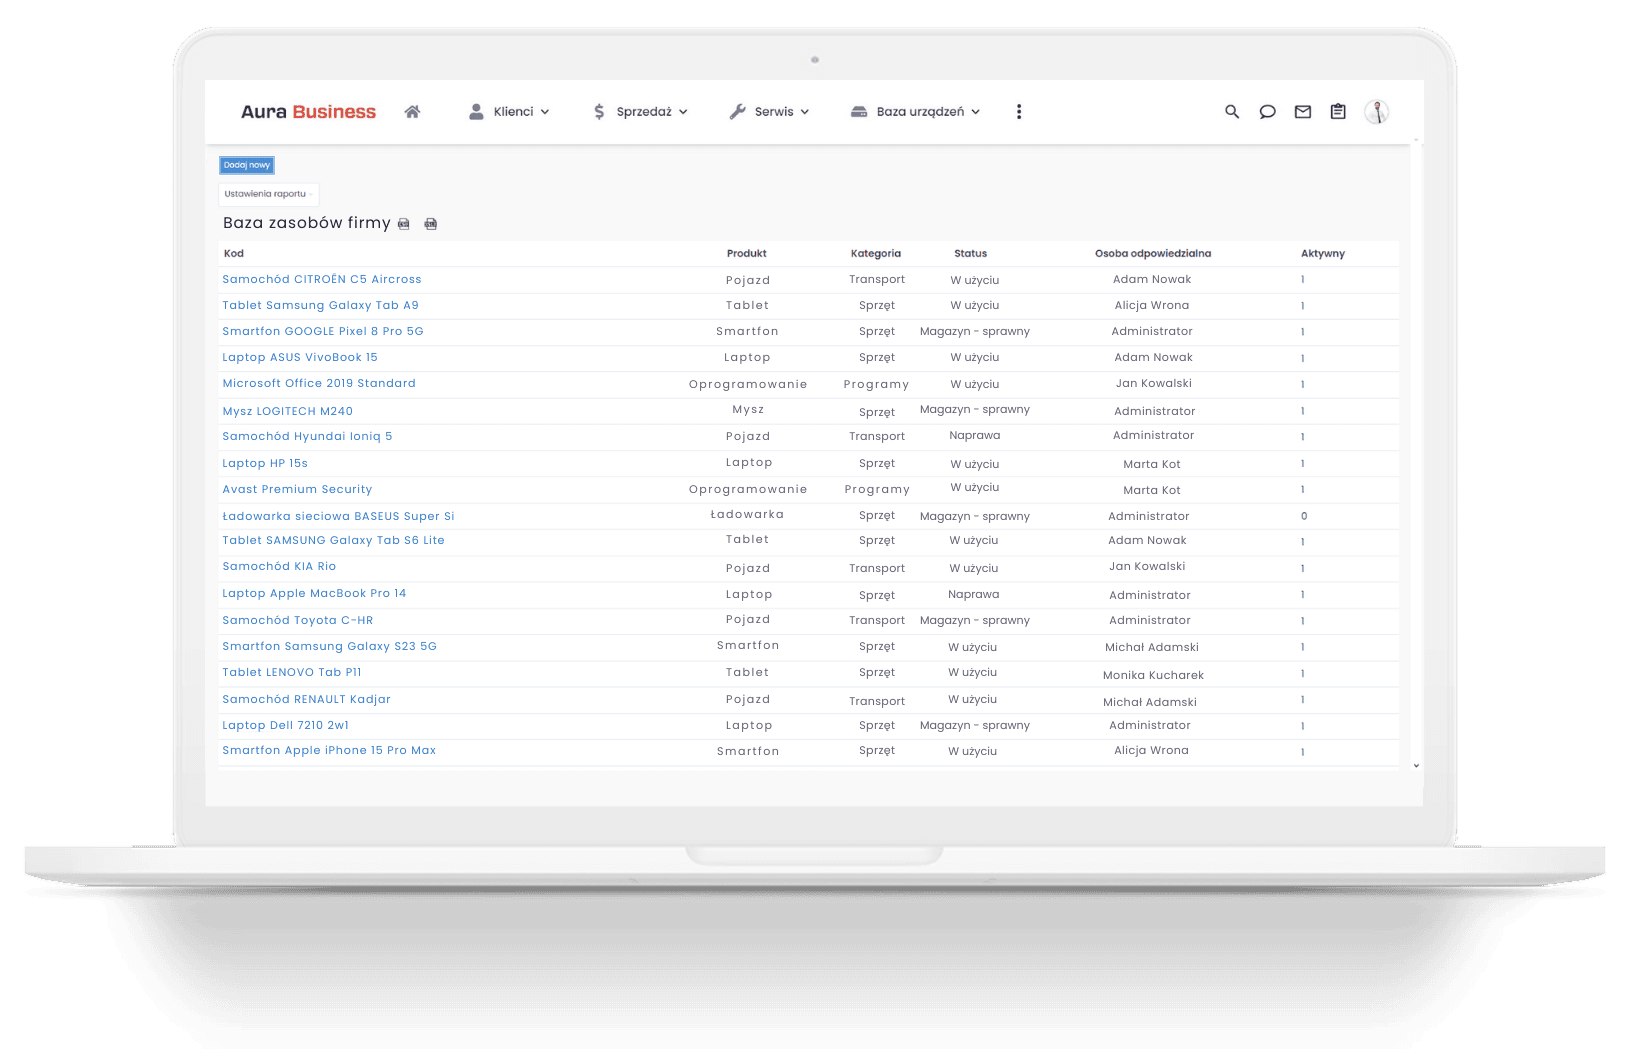1631x1049 pixels.
Task: Open the Samochód CITROËN C5 Aircross link
Action: (x=322, y=280)
